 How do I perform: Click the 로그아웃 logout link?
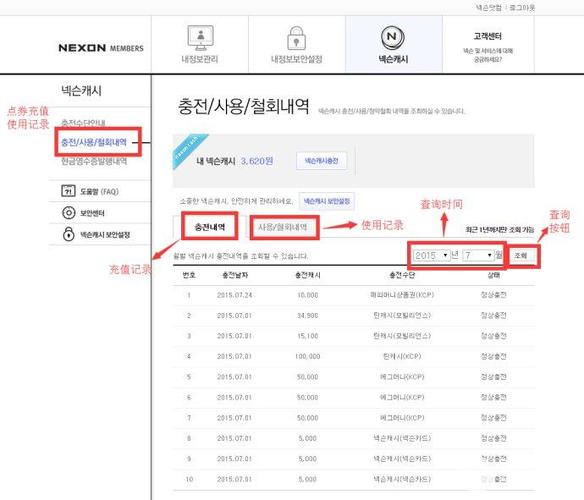[522, 7]
